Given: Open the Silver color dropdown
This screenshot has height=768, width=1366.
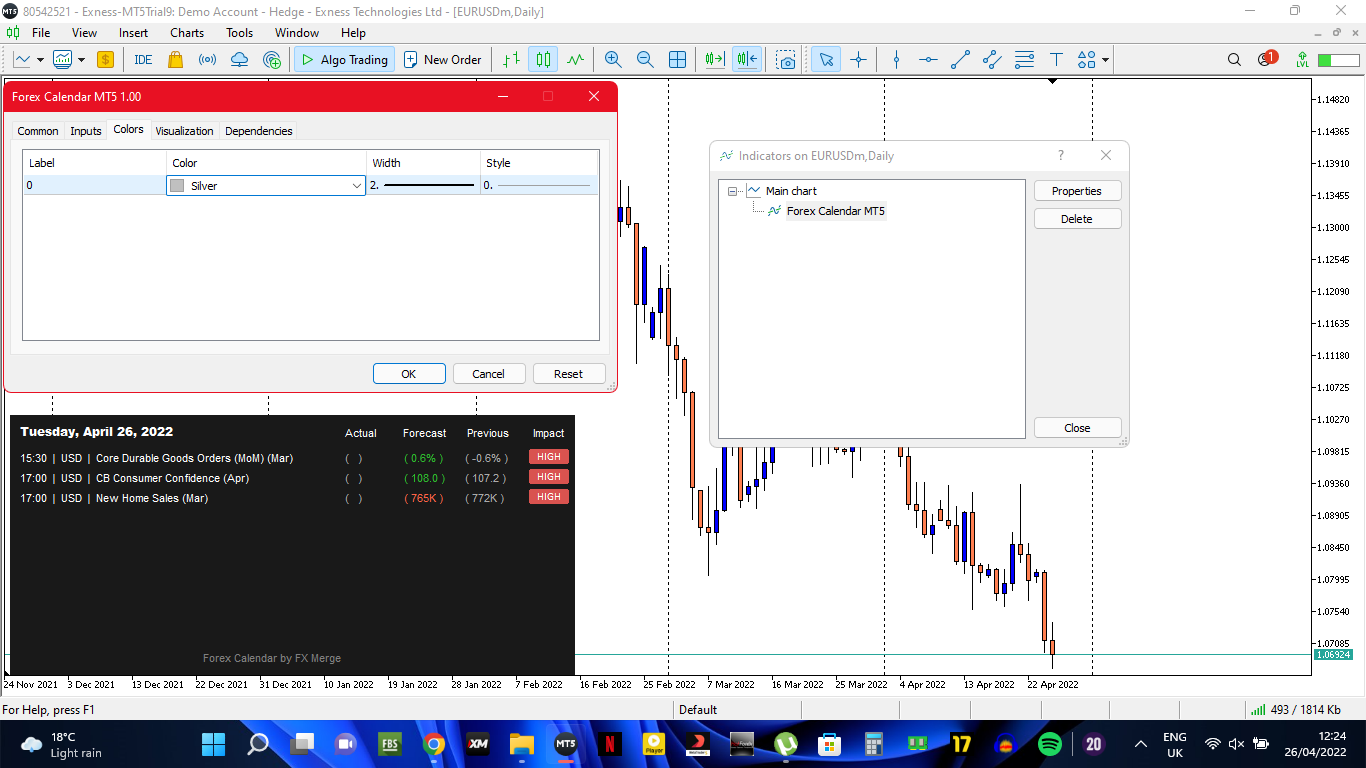Looking at the screenshot, I should [357, 186].
